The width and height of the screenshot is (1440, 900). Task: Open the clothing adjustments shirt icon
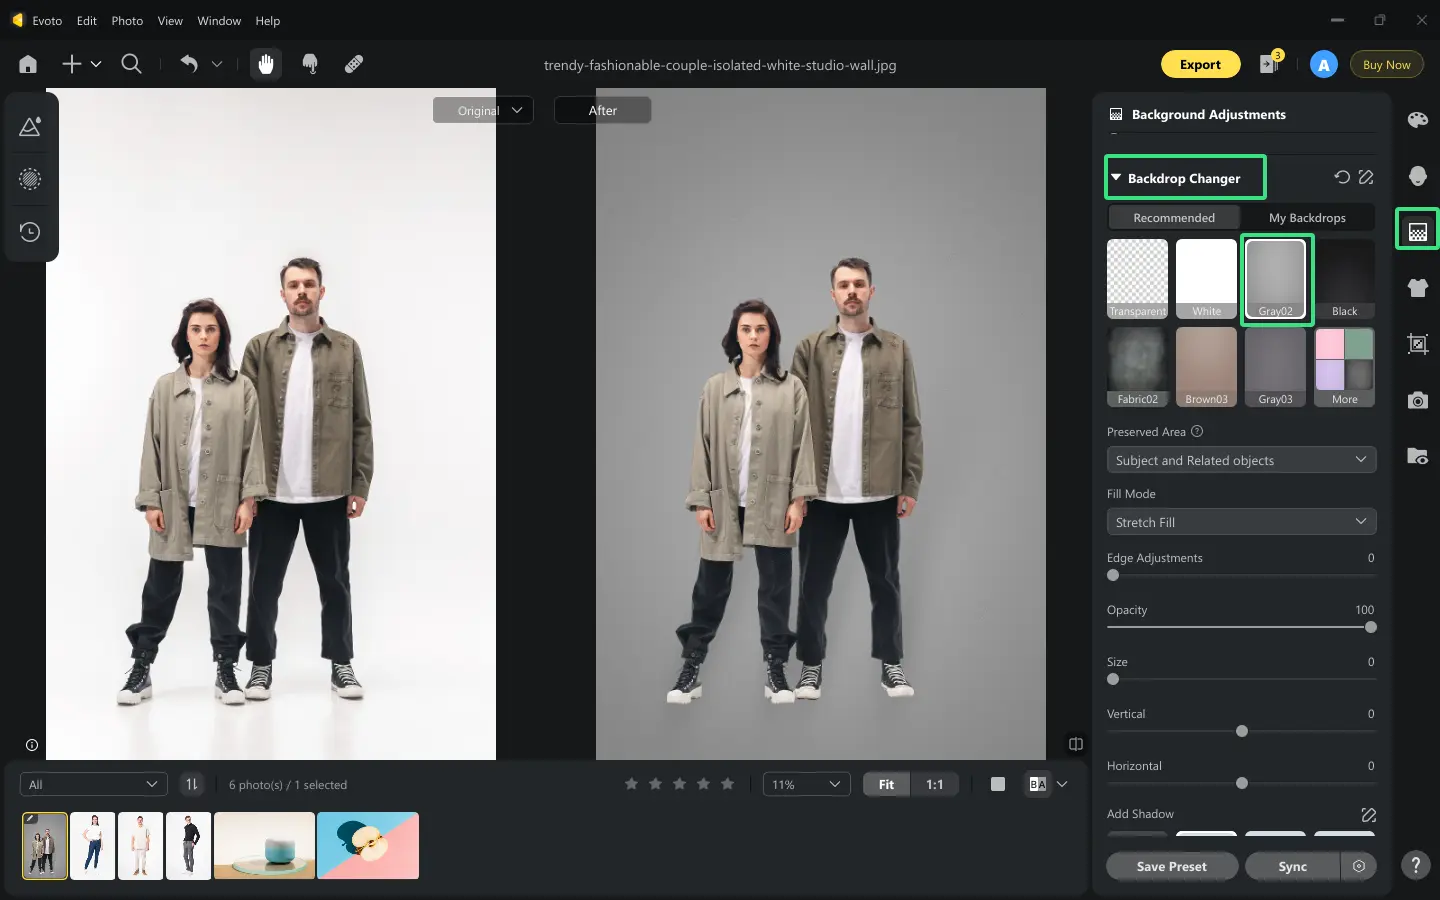[1417, 288]
